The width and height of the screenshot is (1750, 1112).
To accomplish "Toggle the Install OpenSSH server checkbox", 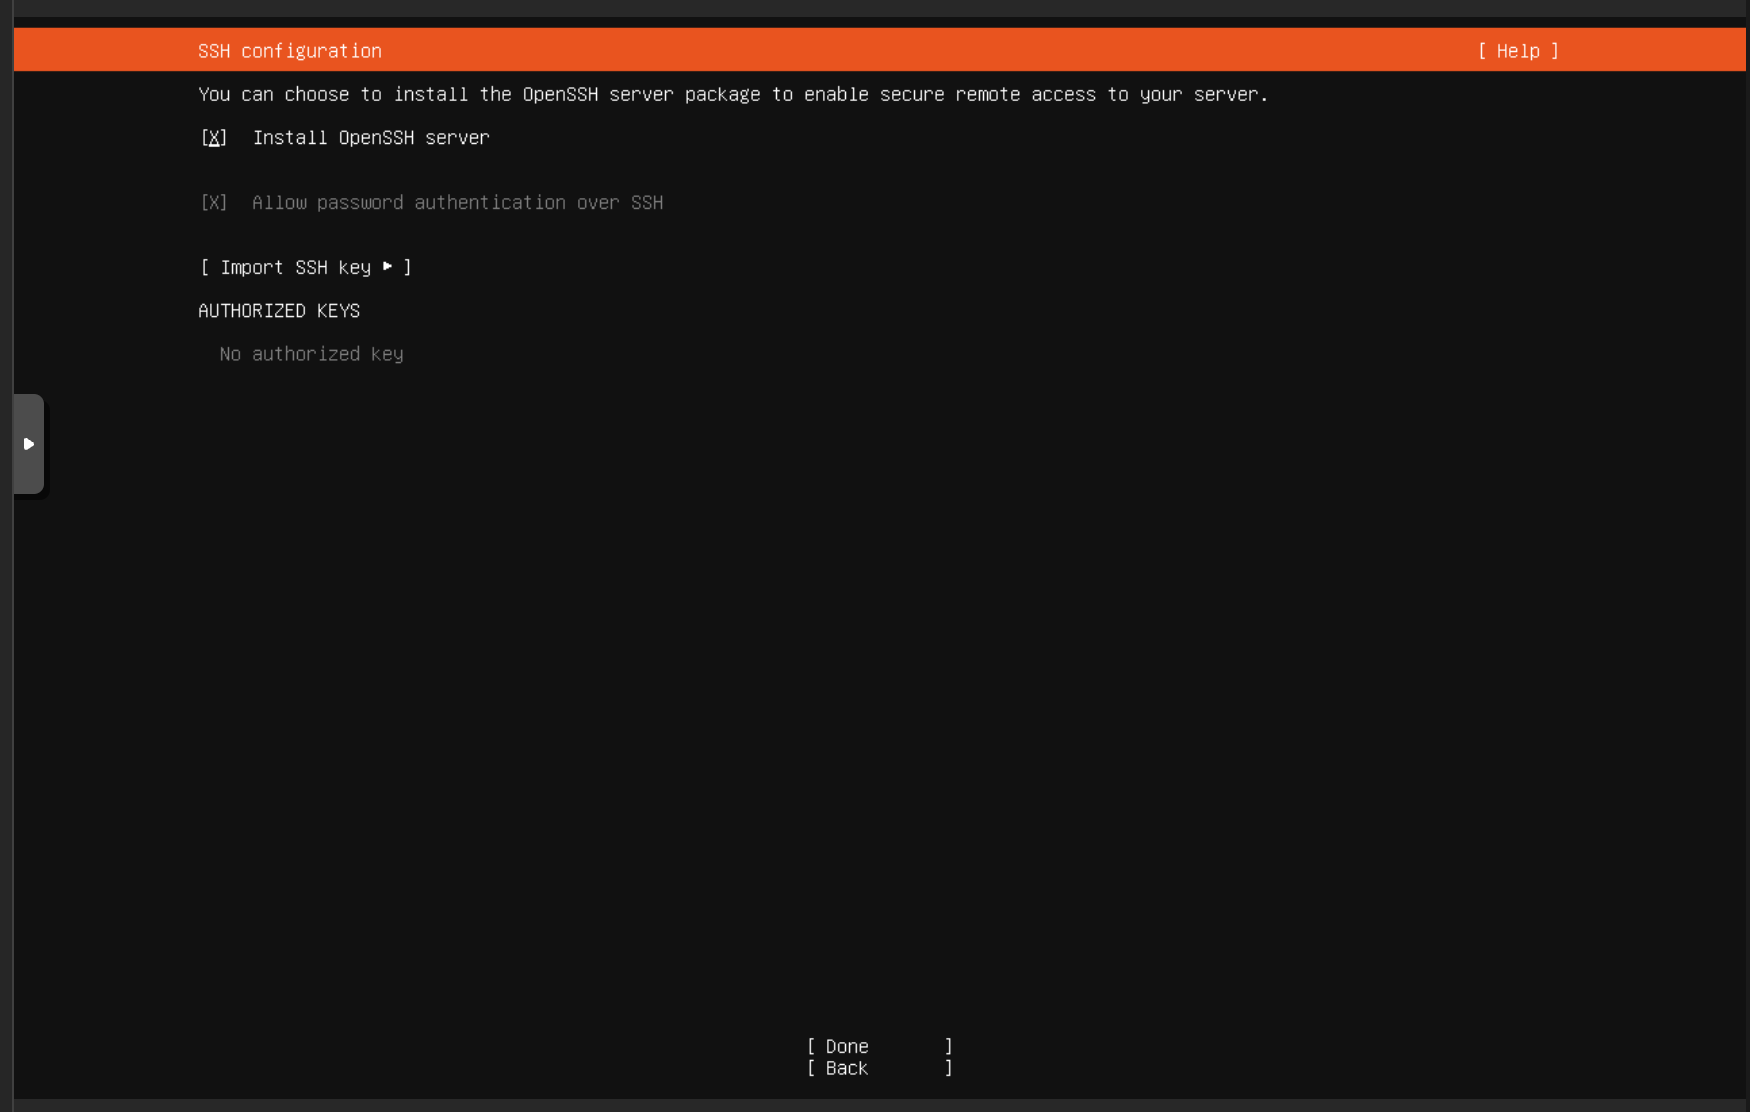I will (214, 138).
